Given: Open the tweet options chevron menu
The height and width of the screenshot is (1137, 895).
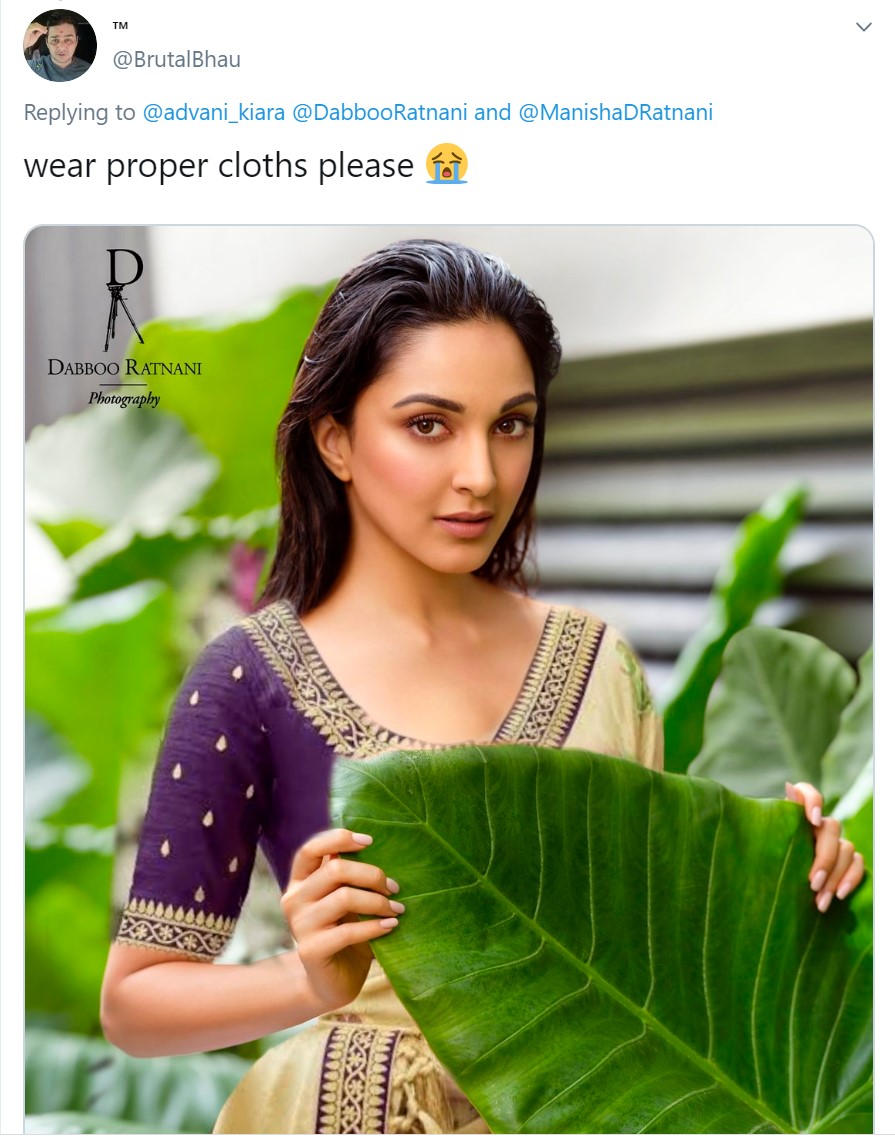Looking at the screenshot, I should [x=863, y=28].
